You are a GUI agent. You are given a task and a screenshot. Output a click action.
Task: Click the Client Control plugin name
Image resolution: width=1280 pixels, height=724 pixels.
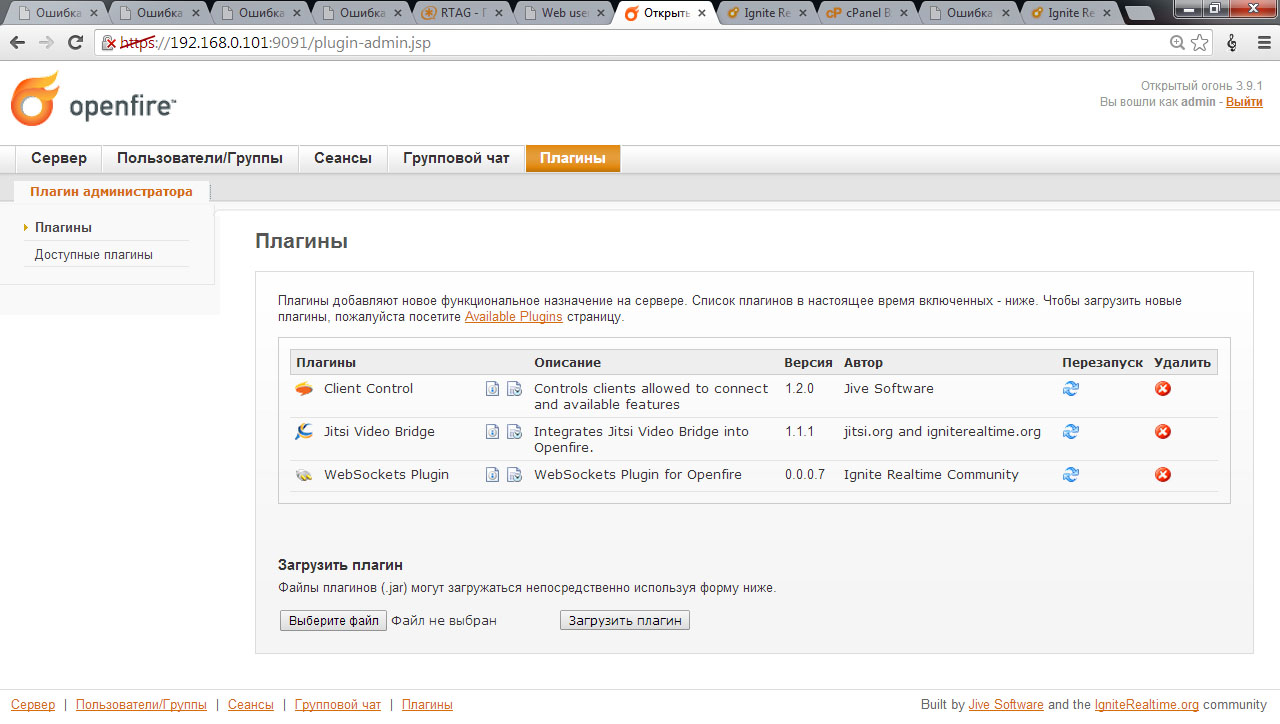(368, 389)
